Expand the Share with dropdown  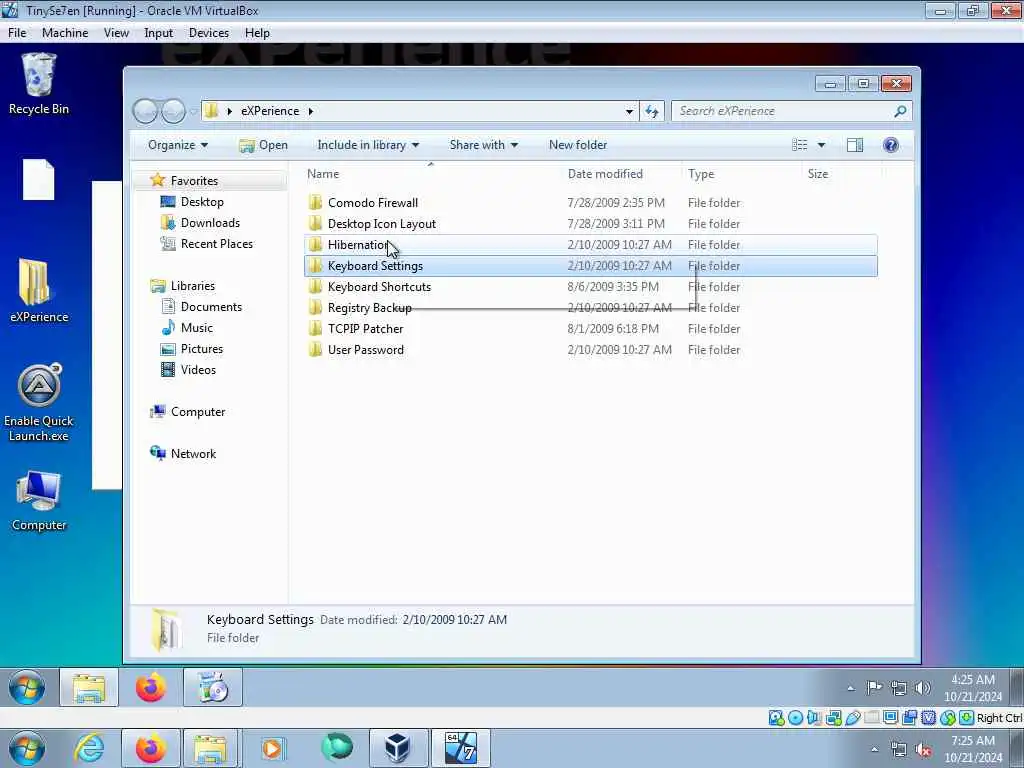coord(483,145)
